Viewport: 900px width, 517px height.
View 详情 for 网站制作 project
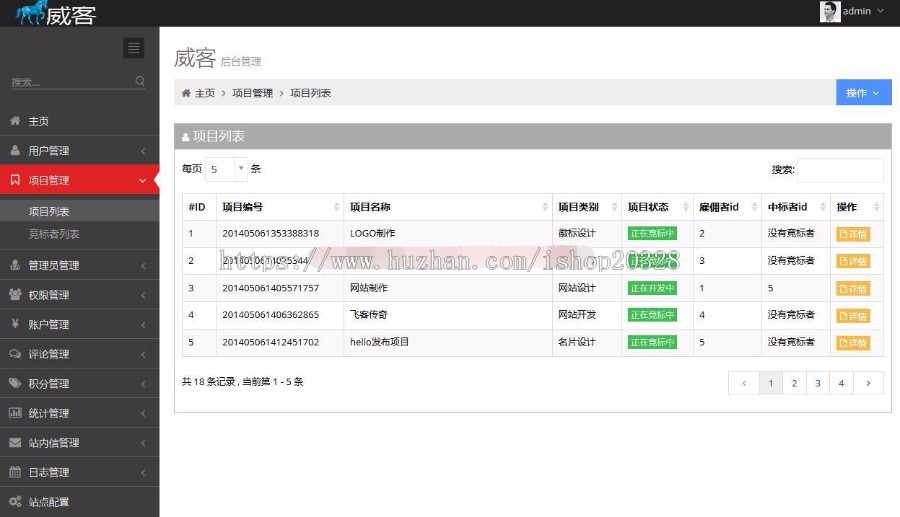click(x=852, y=289)
